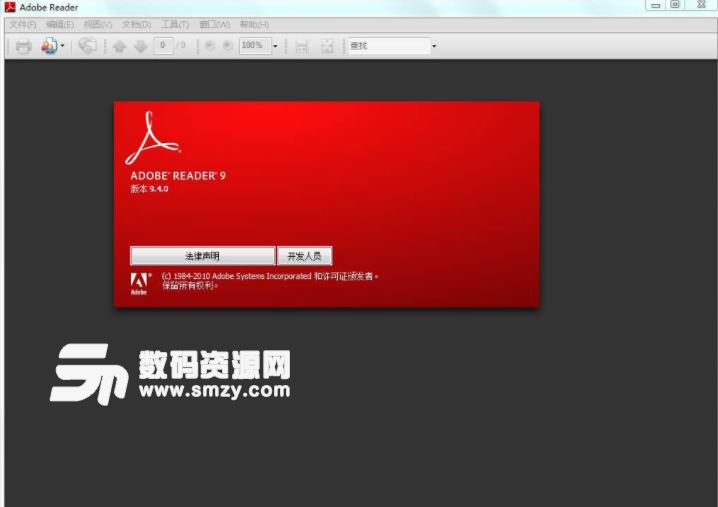Click the page number input field
718x507 pixels.
163,45
